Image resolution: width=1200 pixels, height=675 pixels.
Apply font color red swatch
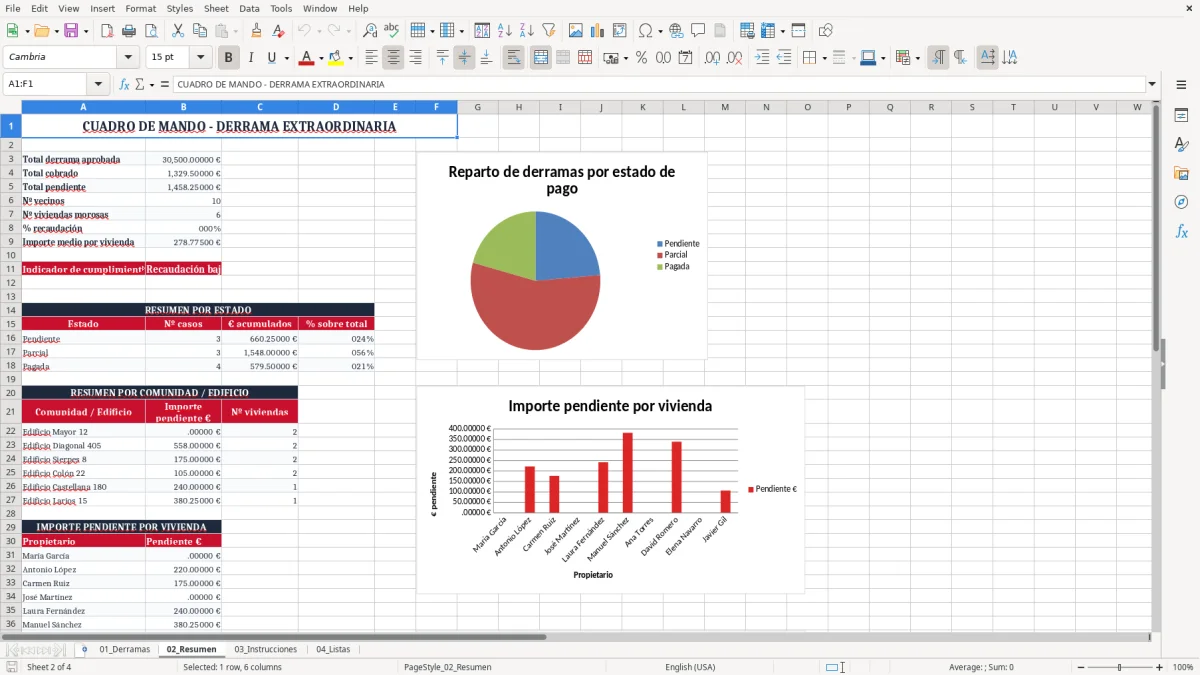[x=306, y=58]
